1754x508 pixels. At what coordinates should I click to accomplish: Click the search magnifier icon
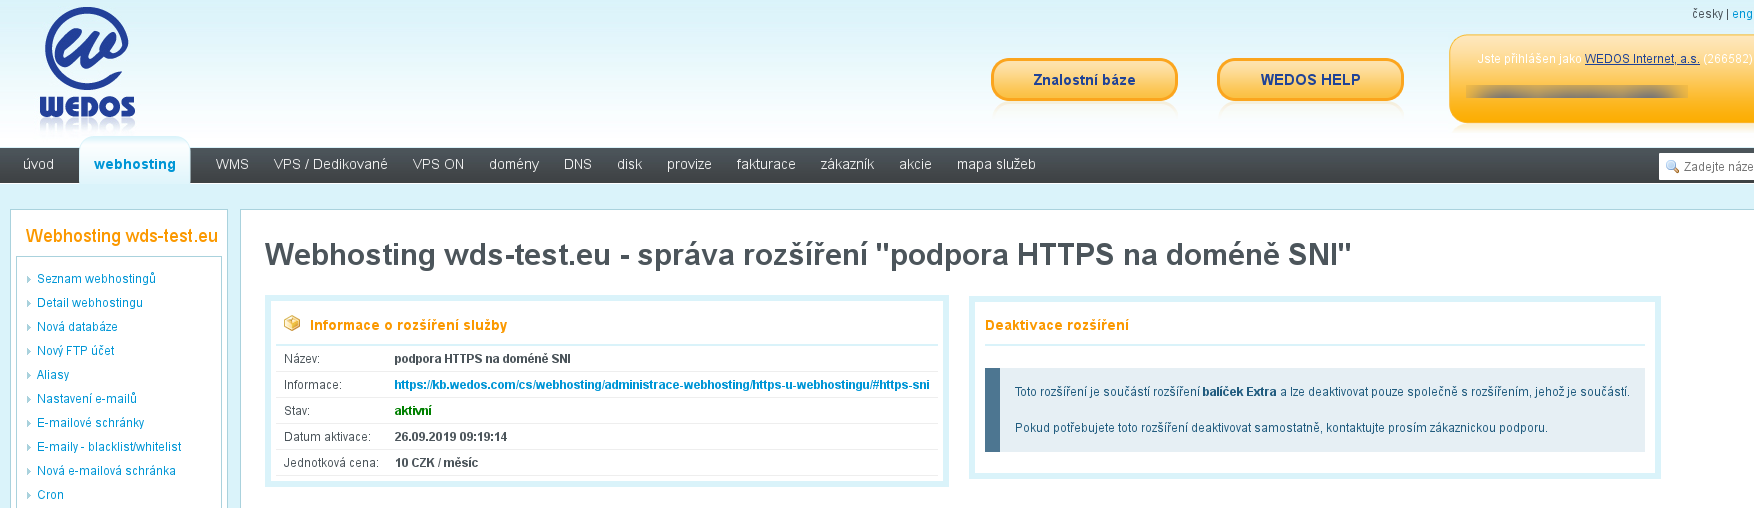[x=1672, y=166]
